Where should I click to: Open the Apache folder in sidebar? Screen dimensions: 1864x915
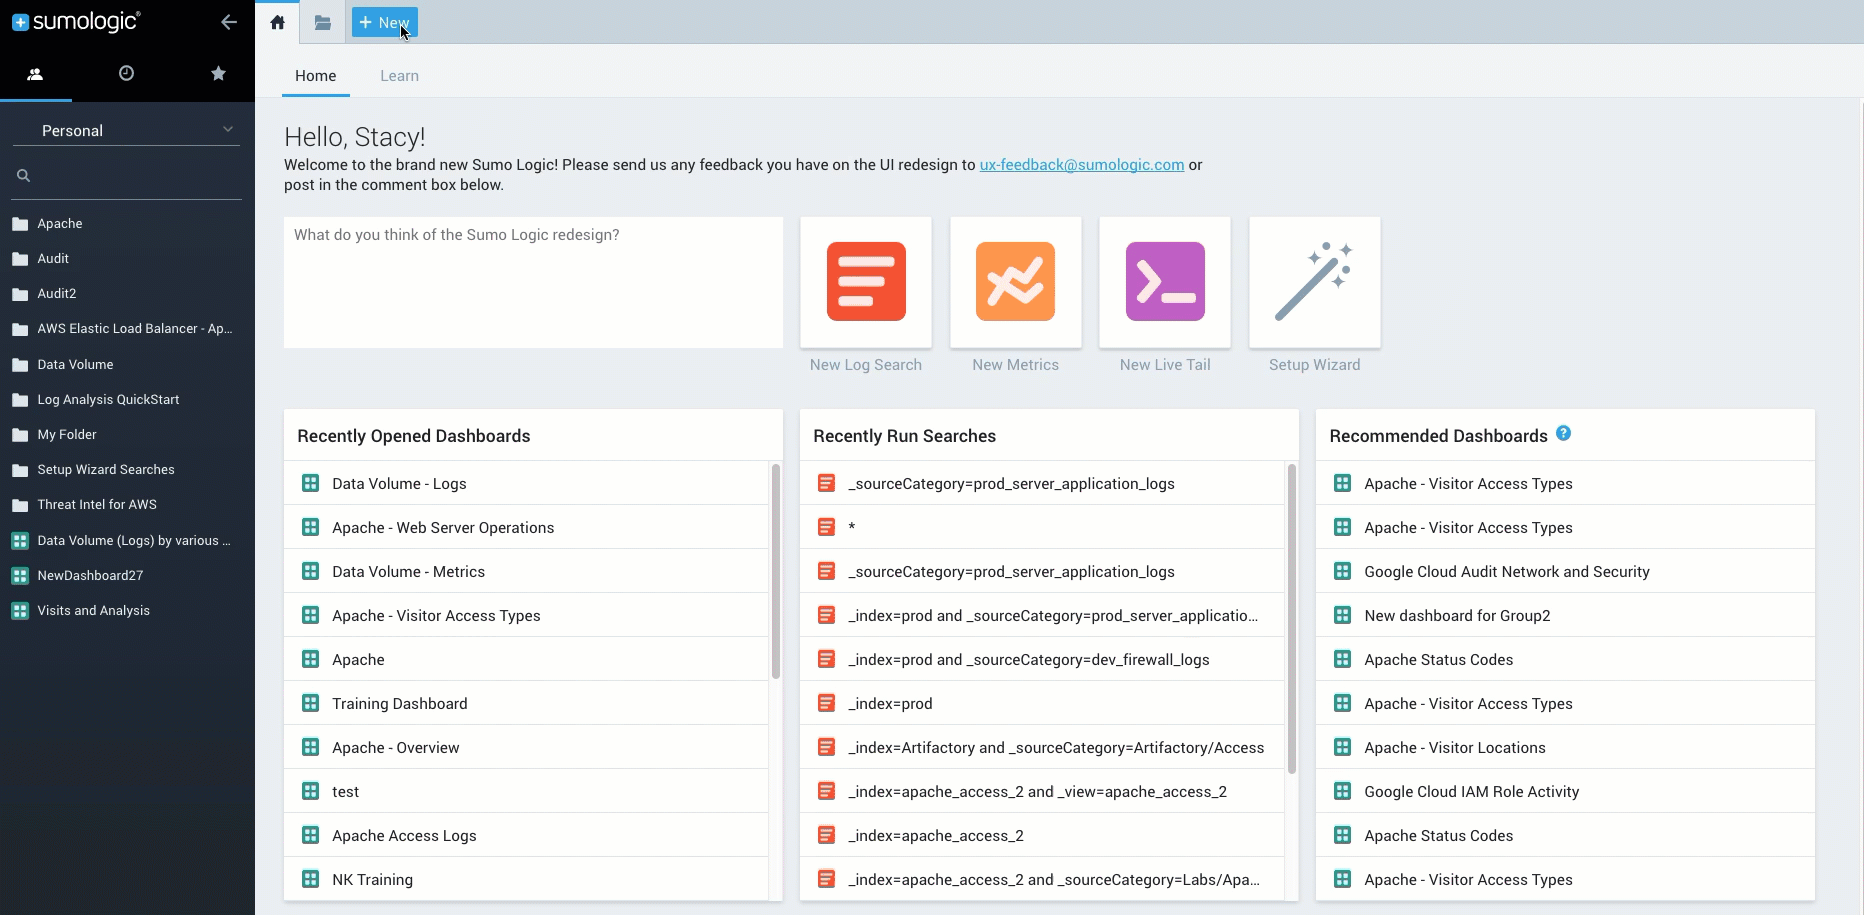point(60,224)
